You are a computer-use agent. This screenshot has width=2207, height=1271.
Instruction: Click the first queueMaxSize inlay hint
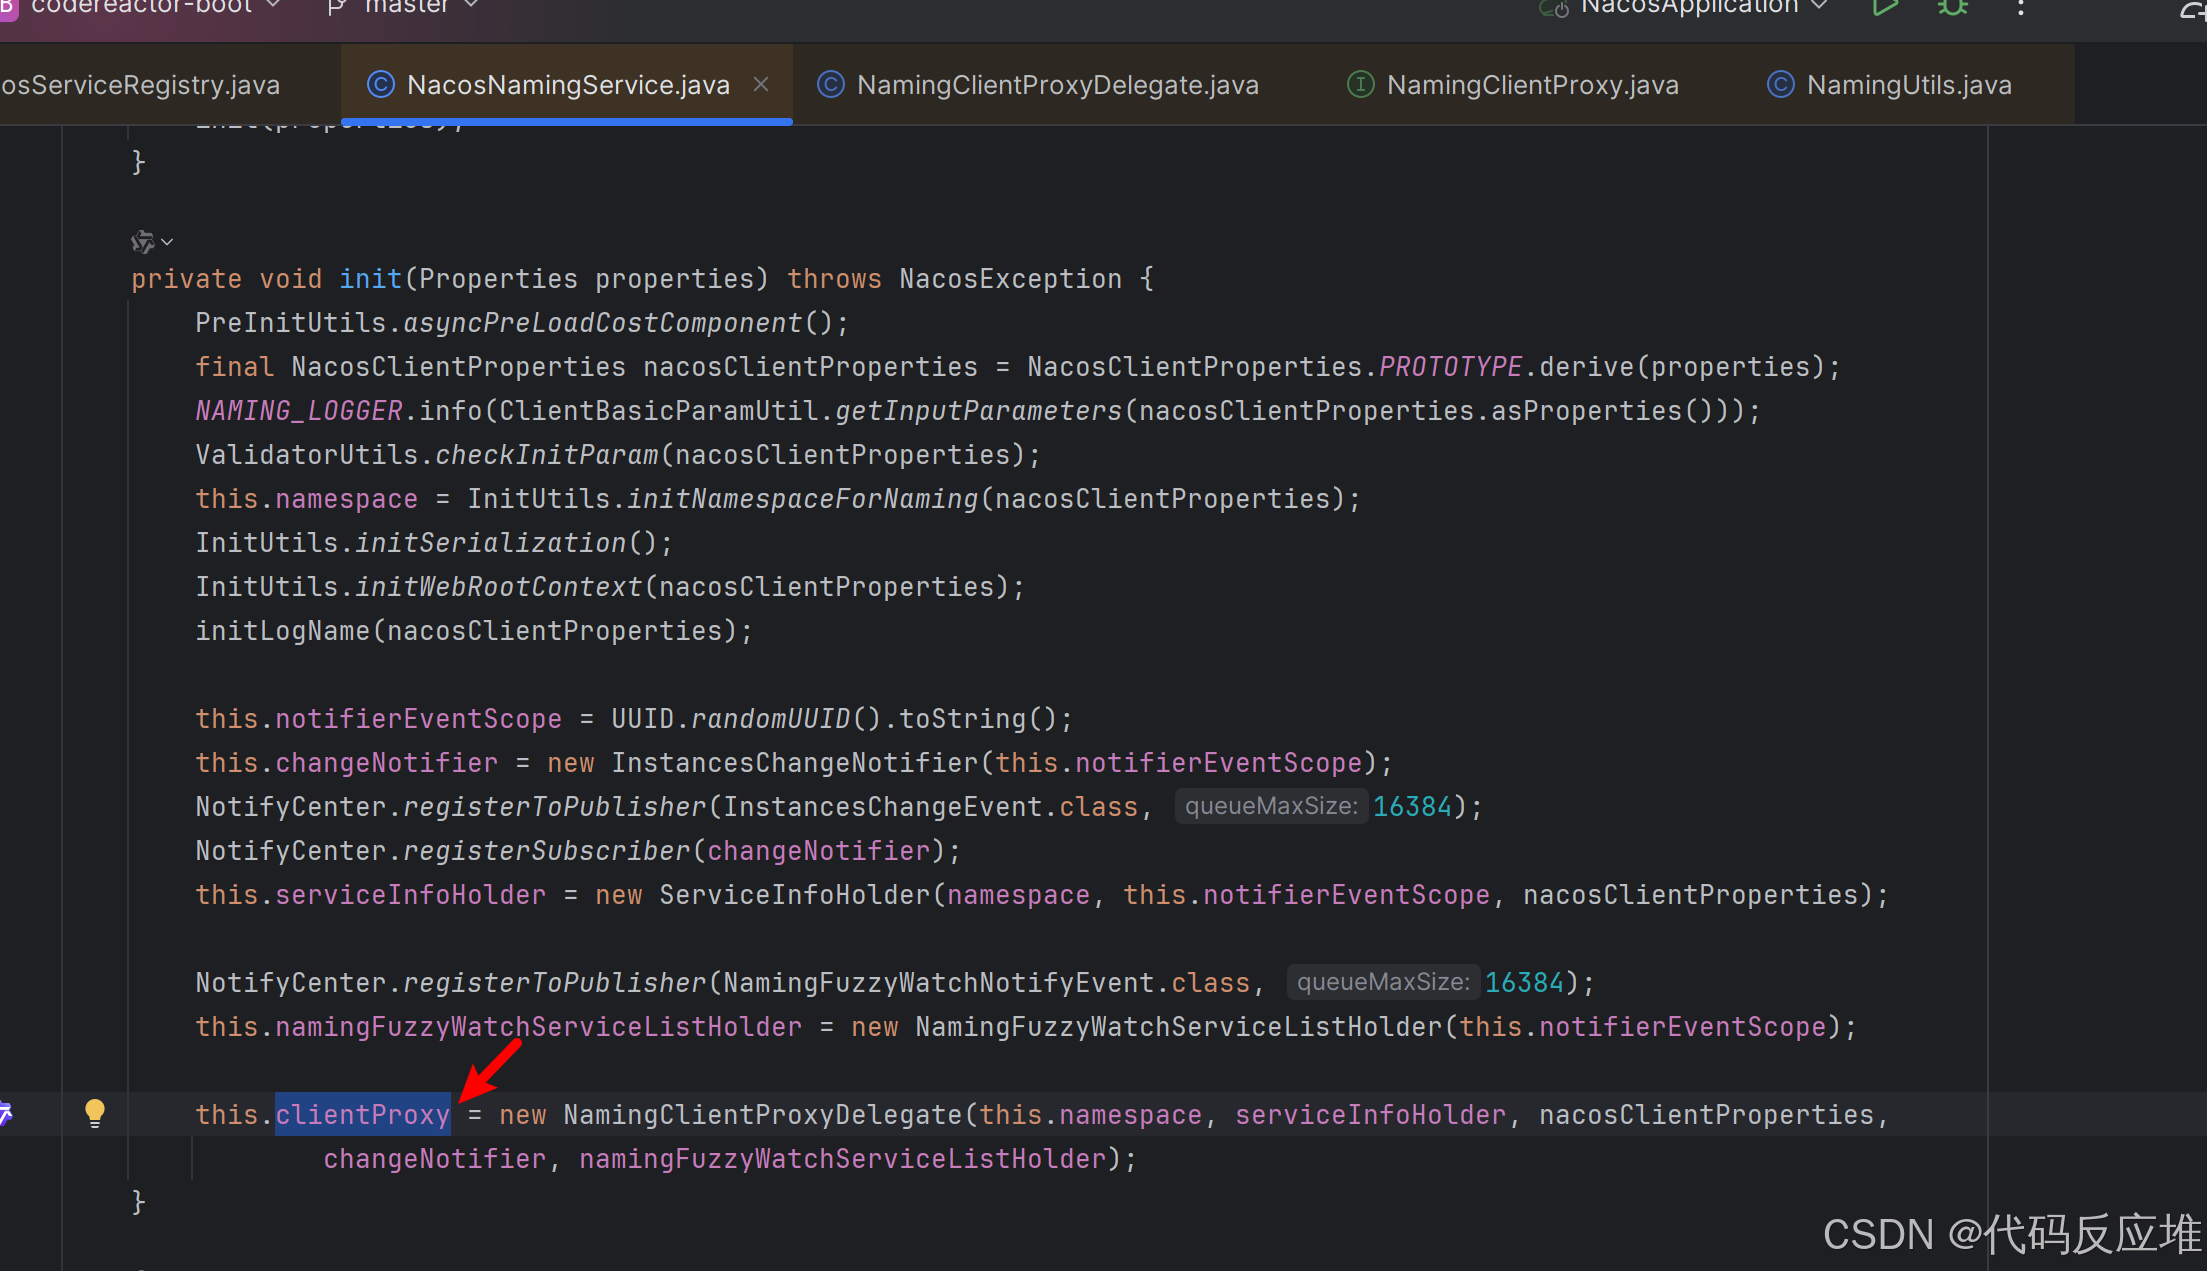tap(1270, 806)
